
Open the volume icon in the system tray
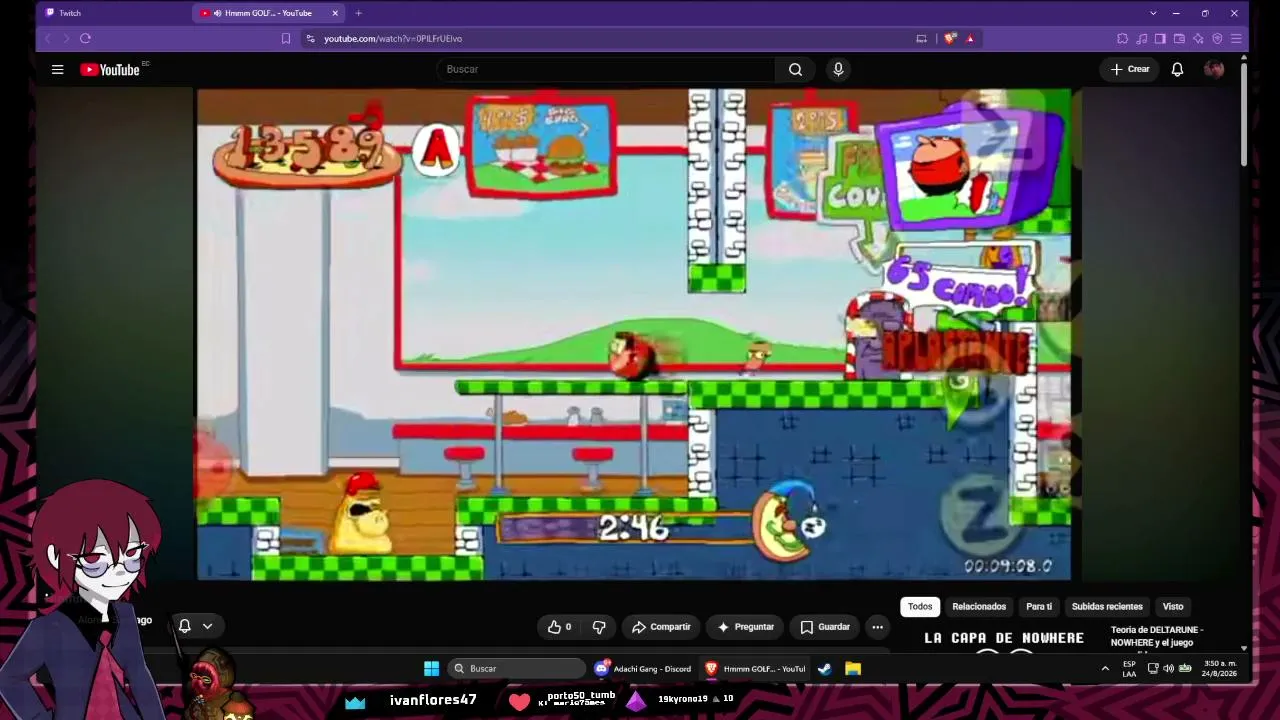(1169, 668)
